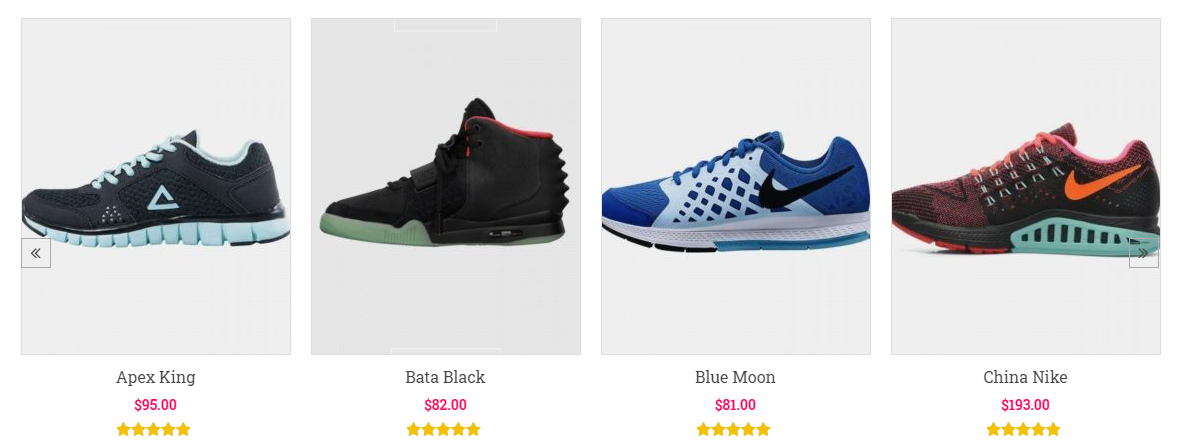This screenshot has height=447, width=1183.
Task: Click the previous carousel arrow
Action: coord(35,253)
